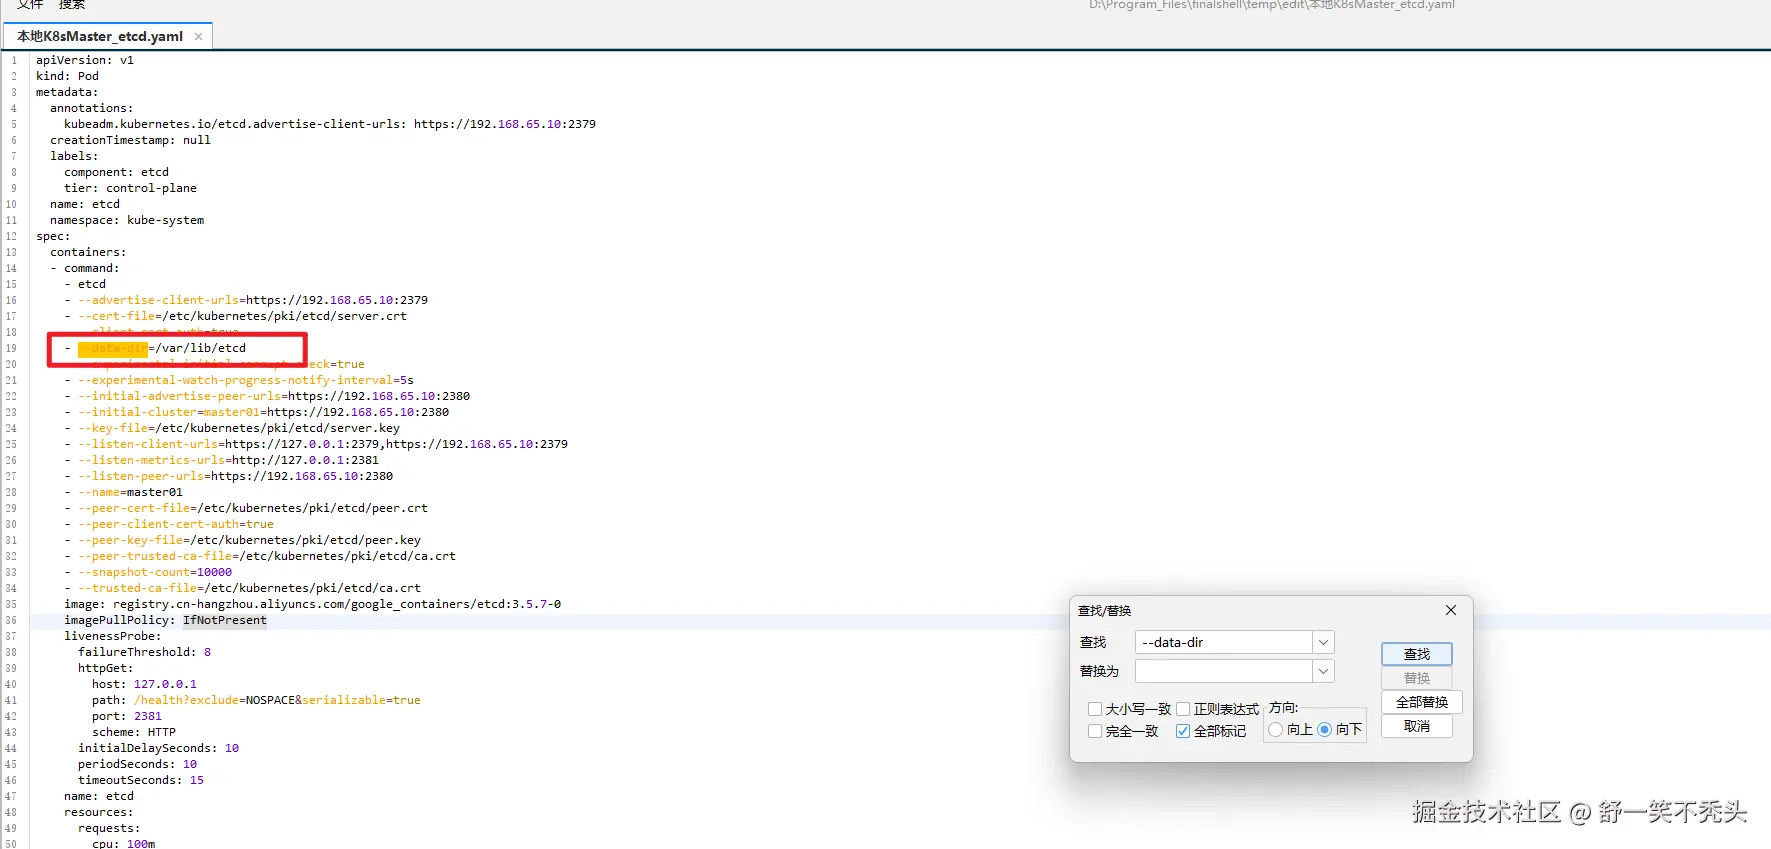
Task: Click the 全部替换 button
Action: tap(1421, 702)
